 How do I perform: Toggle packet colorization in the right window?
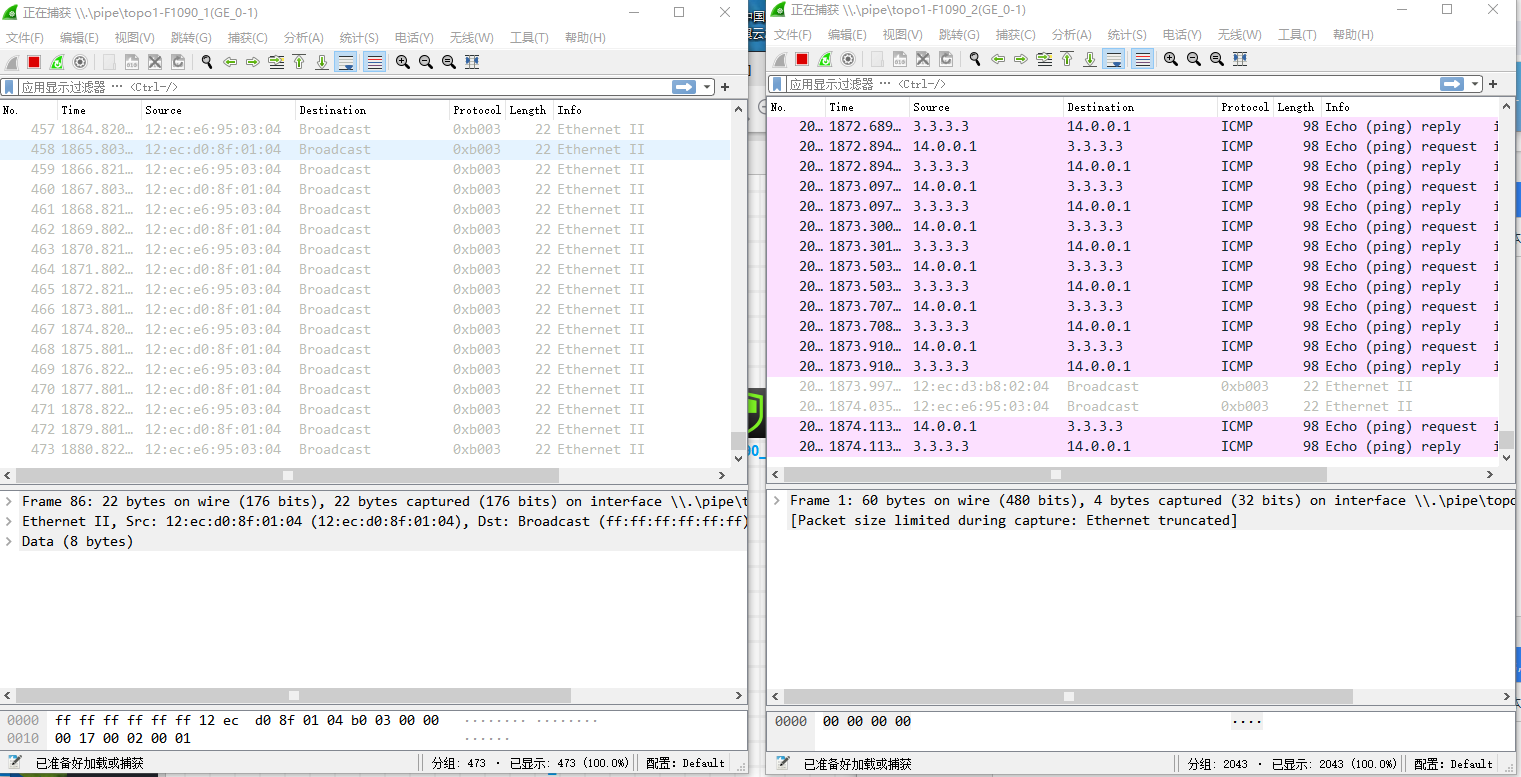click(x=1143, y=59)
